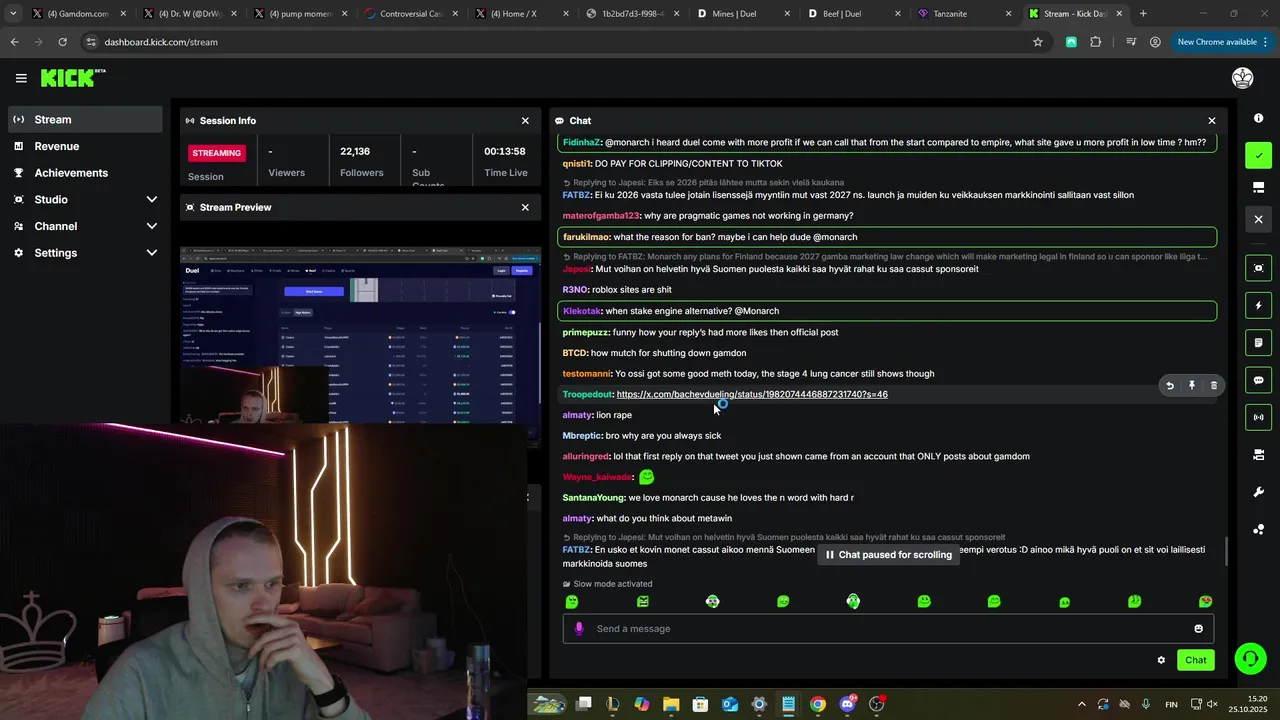
Task: Click the chat panel scrollbar thumb
Action: tap(1227, 550)
